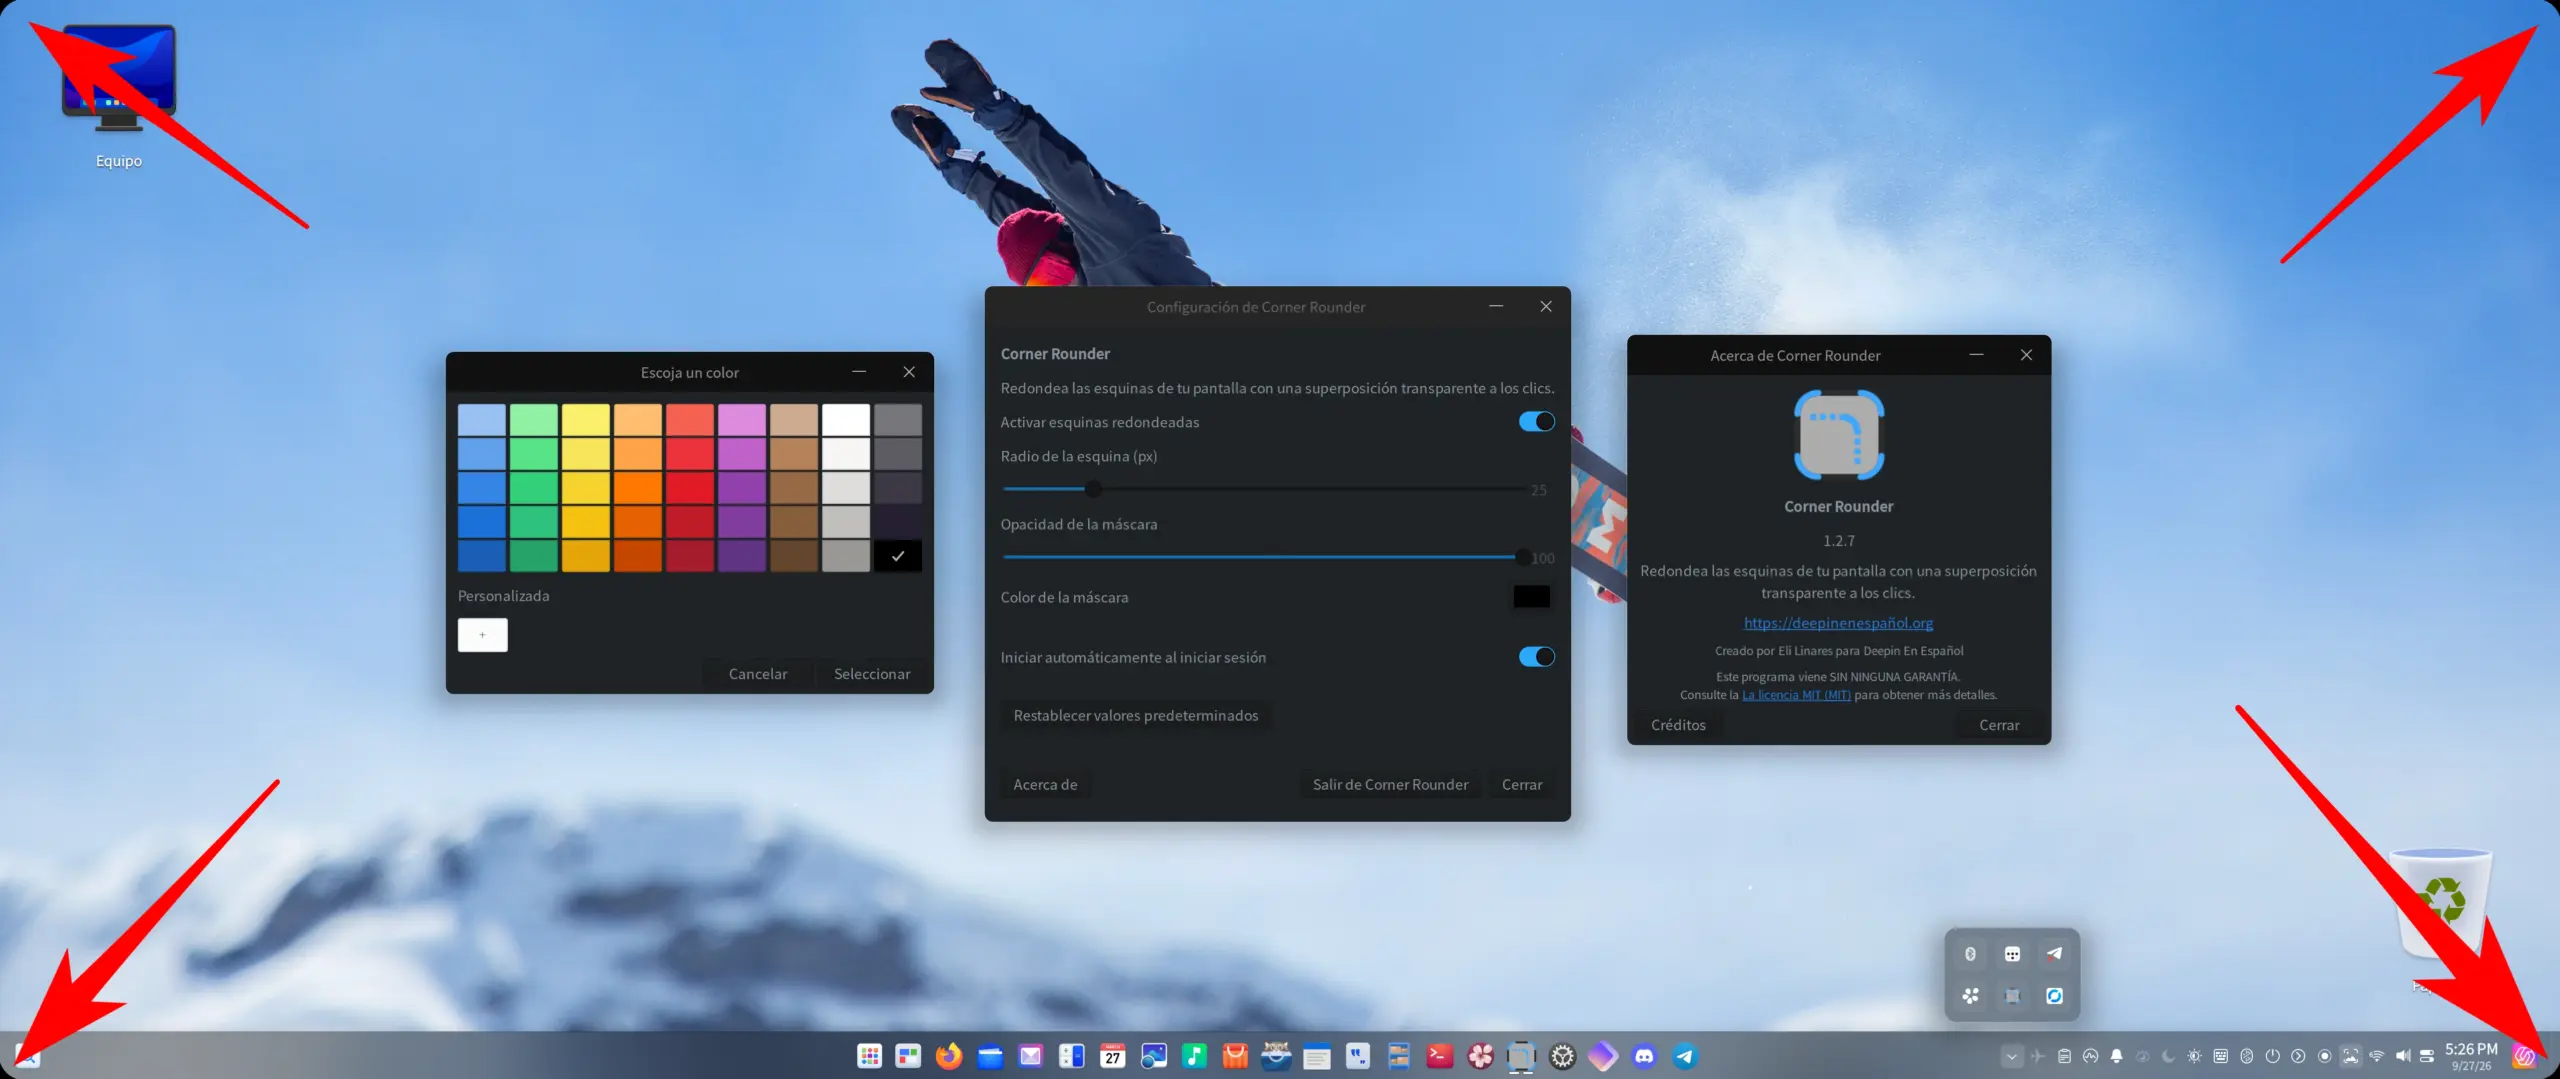
Task: Launch the calculator from the dock
Action: point(1071,1056)
